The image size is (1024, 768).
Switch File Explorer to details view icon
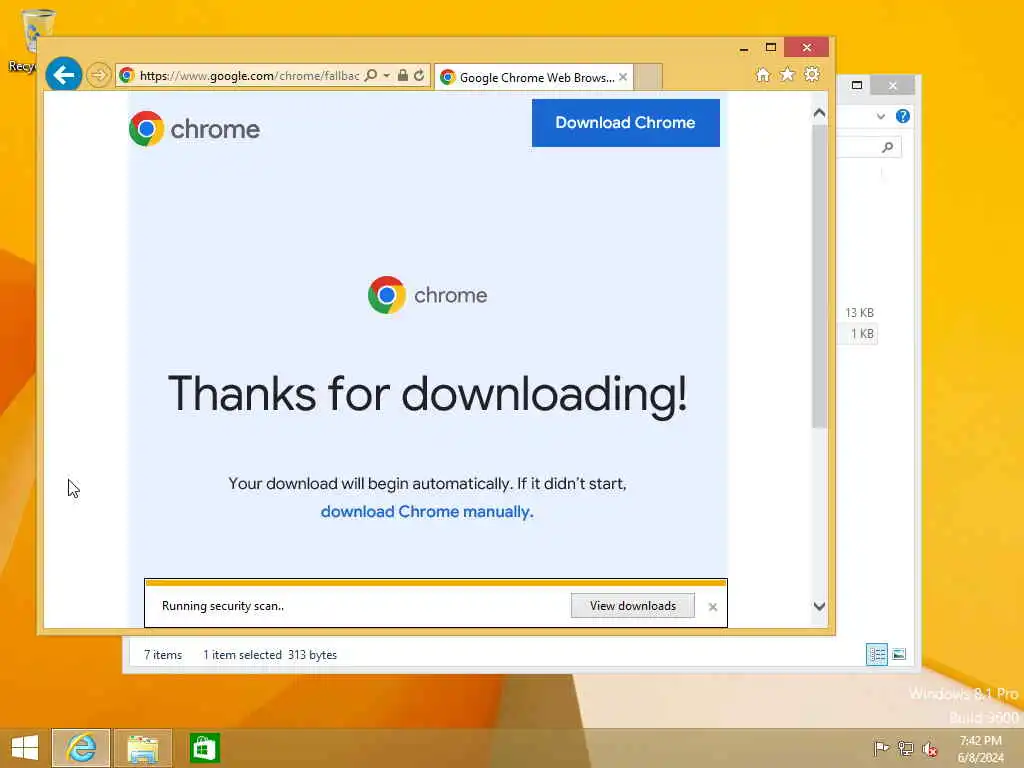[876, 654]
